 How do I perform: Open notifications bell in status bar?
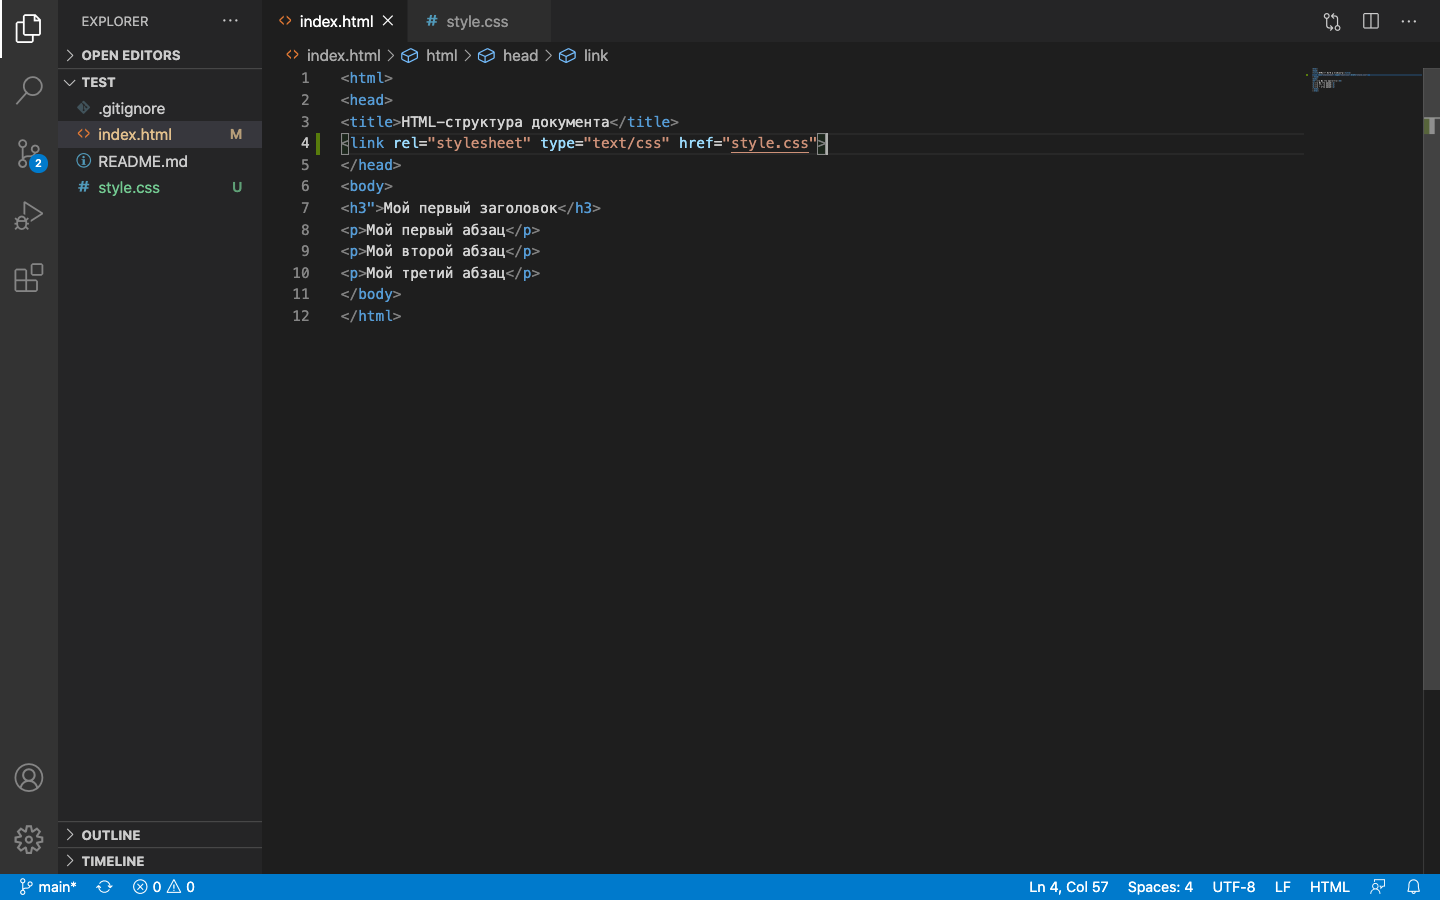[x=1413, y=887]
